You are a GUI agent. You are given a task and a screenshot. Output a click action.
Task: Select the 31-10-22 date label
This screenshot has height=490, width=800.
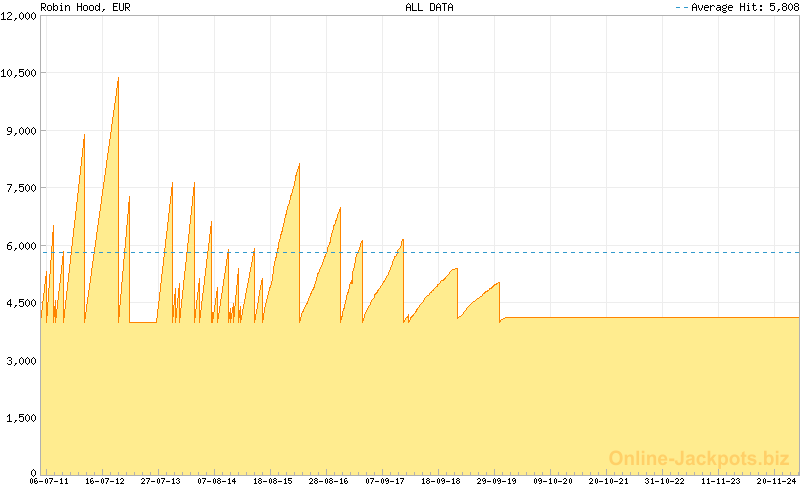pyautogui.click(x=664, y=481)
